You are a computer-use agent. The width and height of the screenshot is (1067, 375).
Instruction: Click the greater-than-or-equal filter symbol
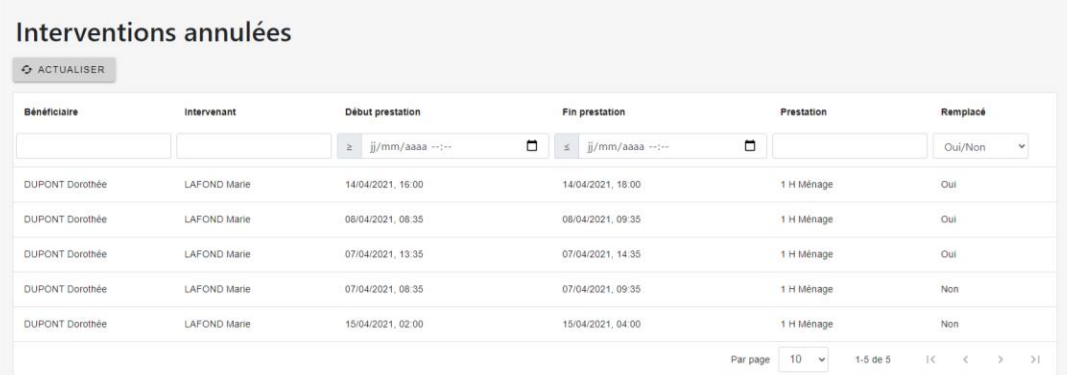click(349, 146)
